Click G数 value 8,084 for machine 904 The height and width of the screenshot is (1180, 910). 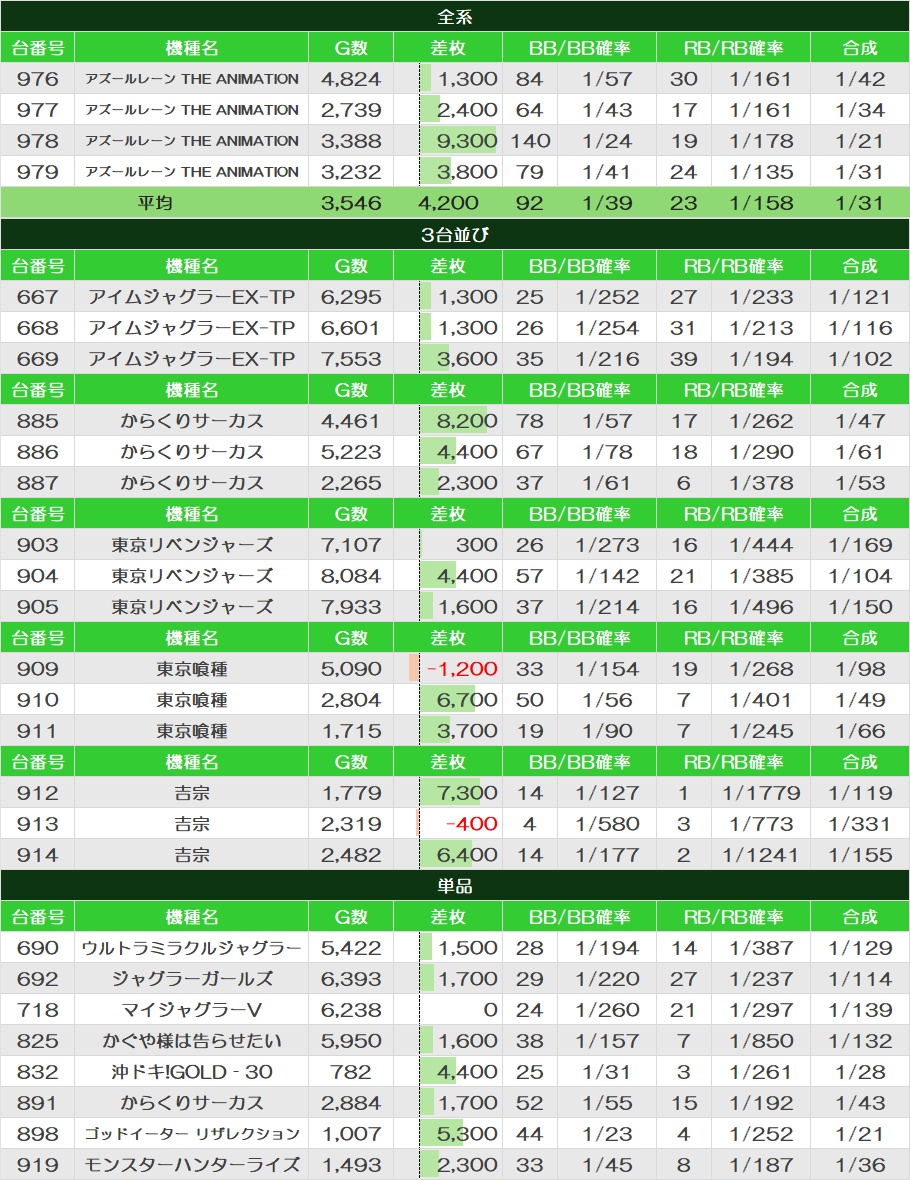click(x=351, y=576)
